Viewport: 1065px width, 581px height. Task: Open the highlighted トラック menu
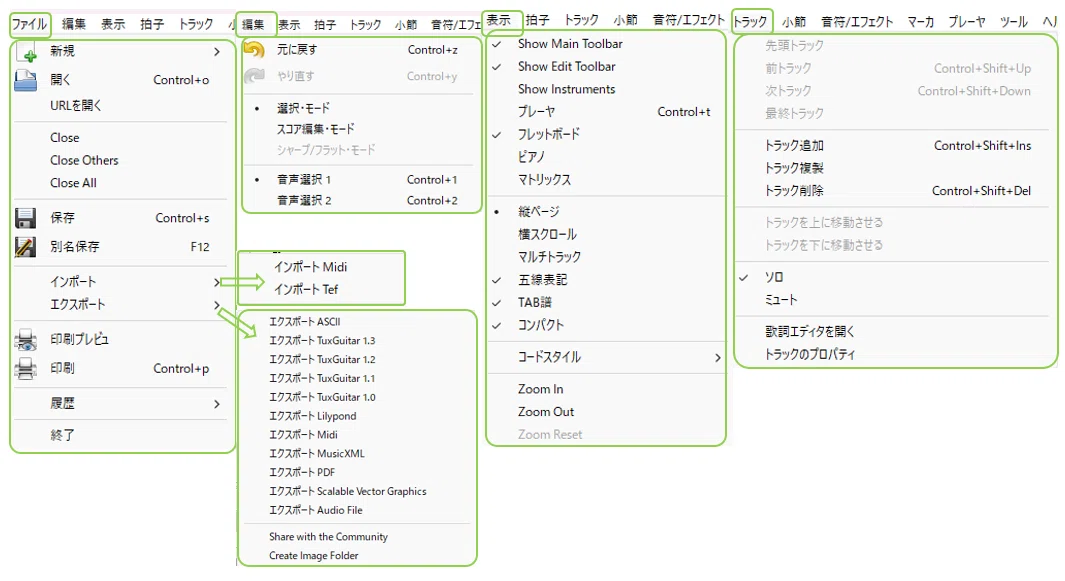(751, 21)
